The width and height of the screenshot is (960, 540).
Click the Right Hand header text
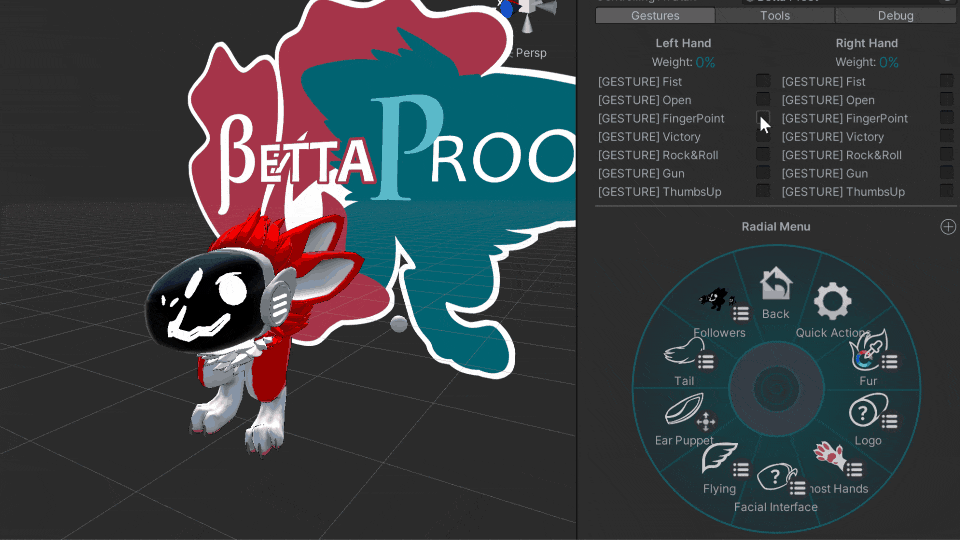(x=867, y=43)
